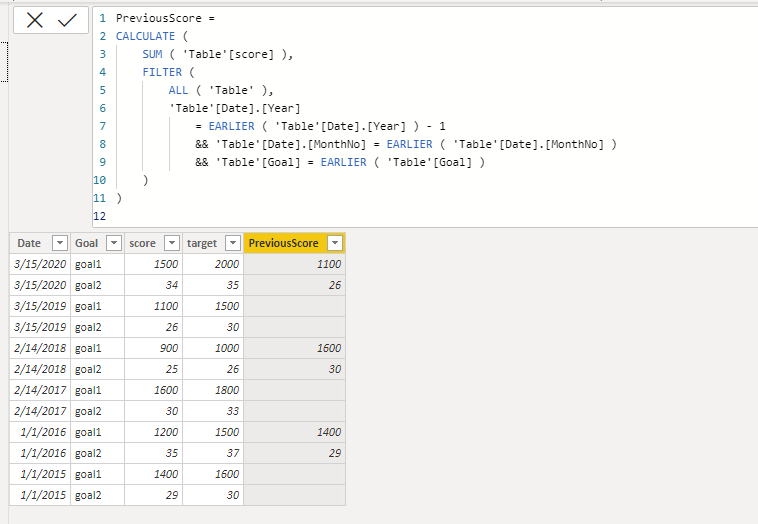Select target cell with value 37

coord(213,453)
